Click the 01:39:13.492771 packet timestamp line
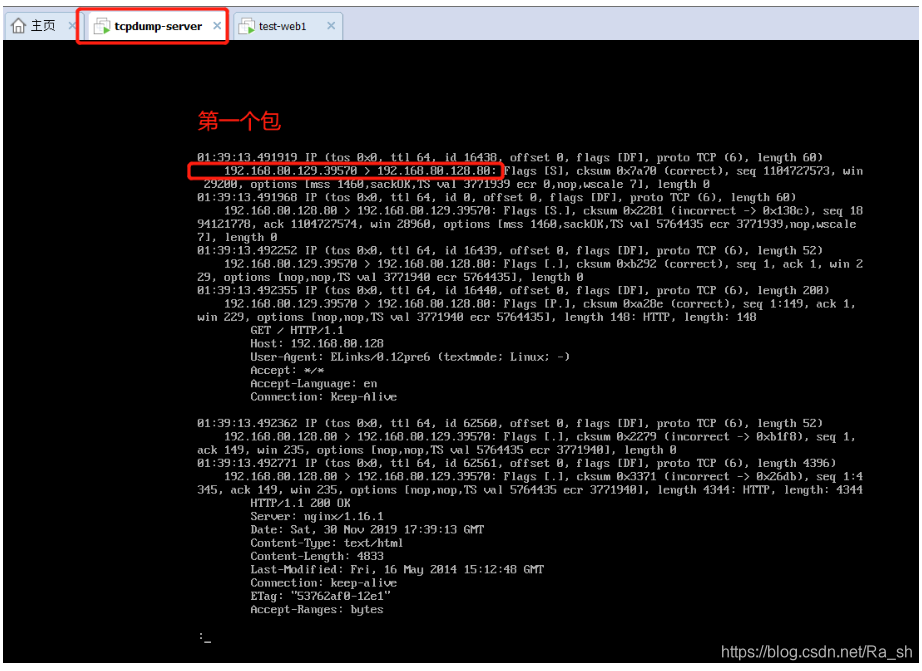This screenshot has height=671, width=922. click(x=516, y=463)
